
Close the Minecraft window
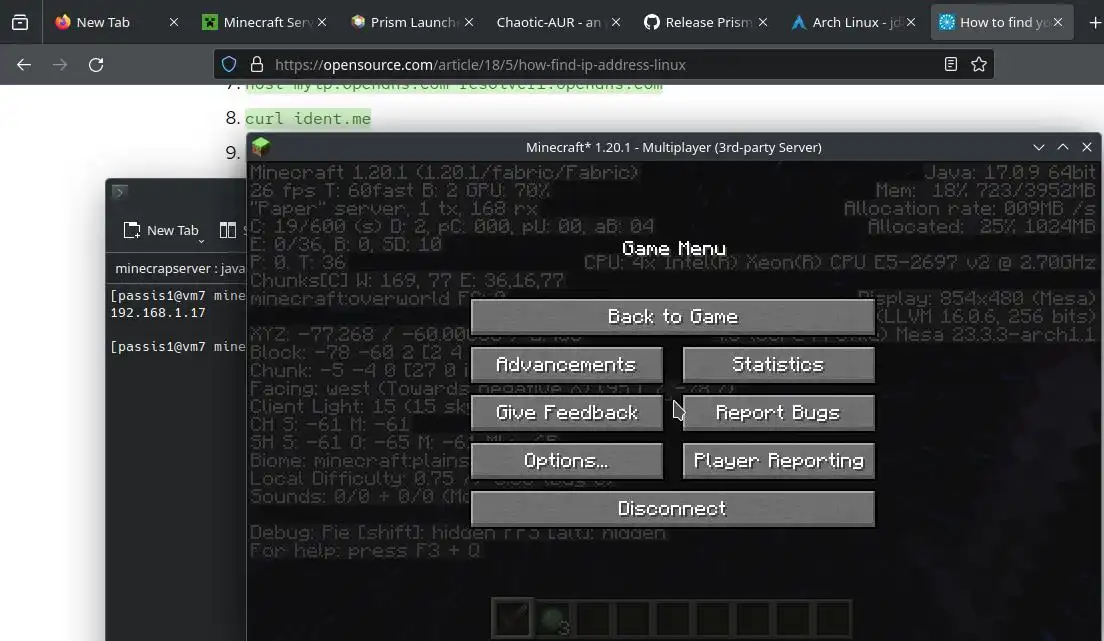coord(1086,147)
